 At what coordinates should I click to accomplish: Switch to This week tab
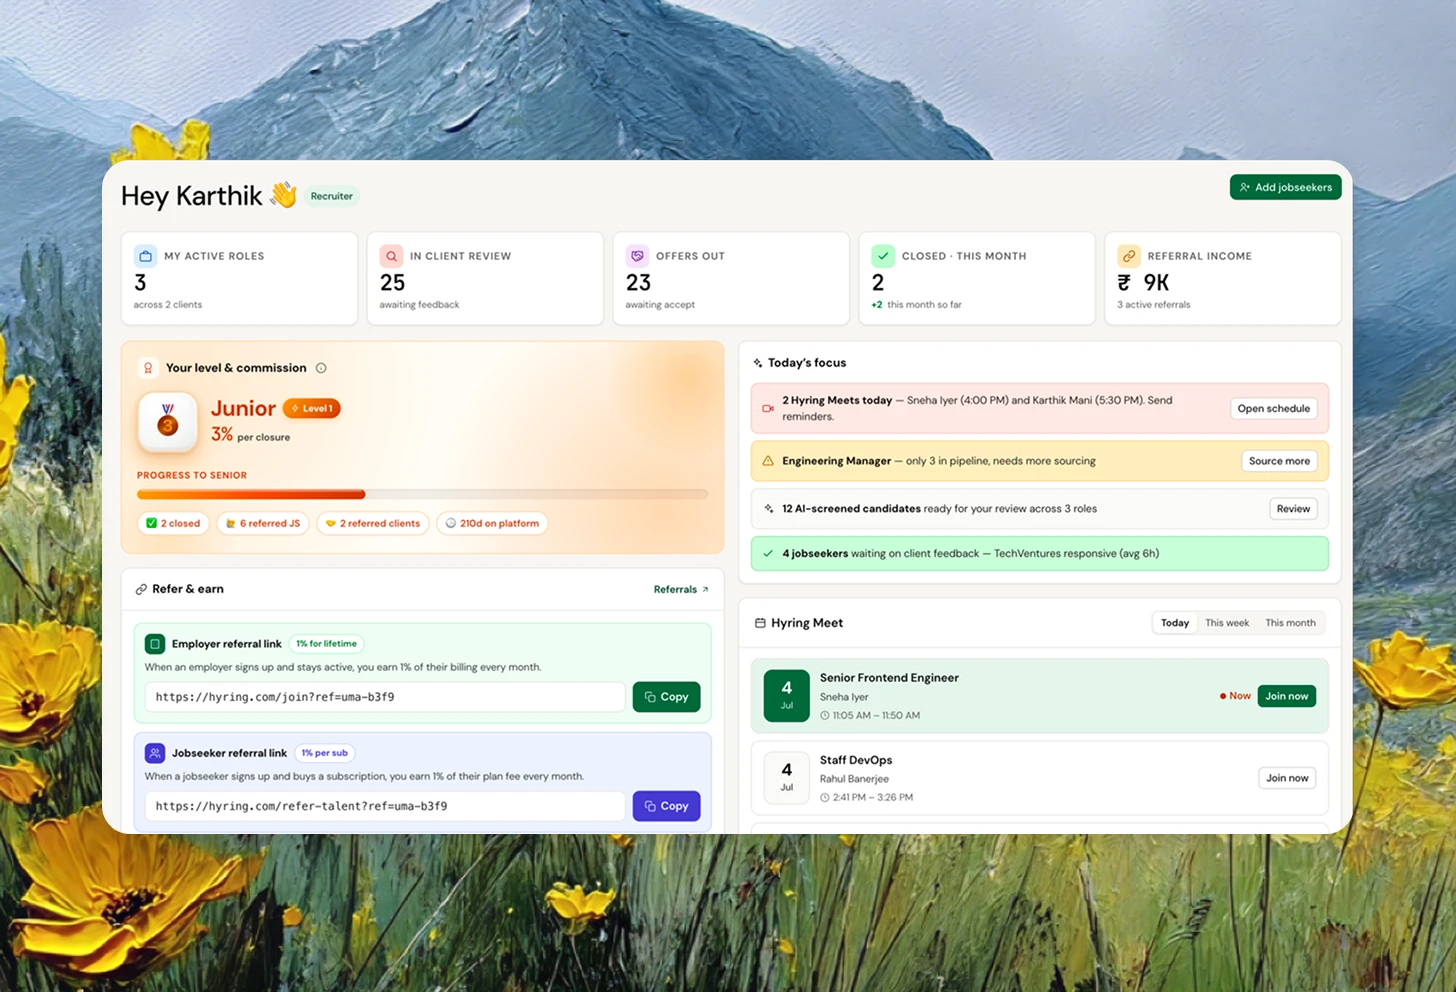click(x=1227, y=623)
